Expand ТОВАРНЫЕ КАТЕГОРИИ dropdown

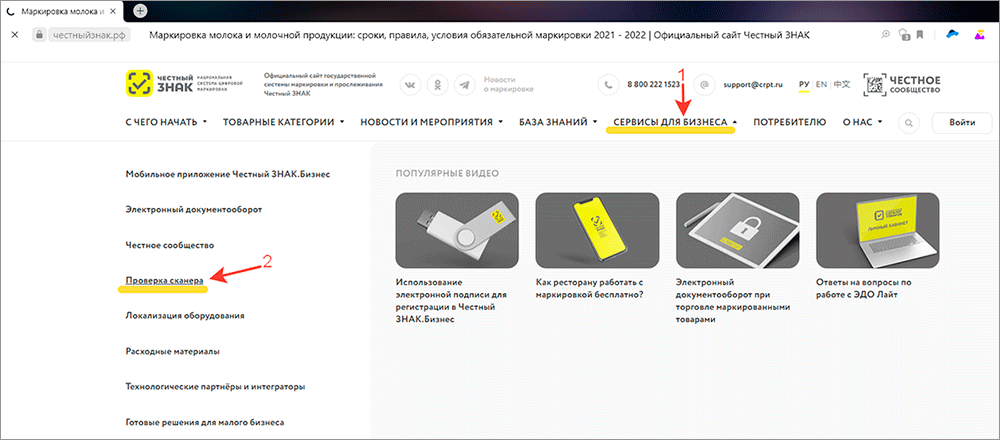click(284, 122)
